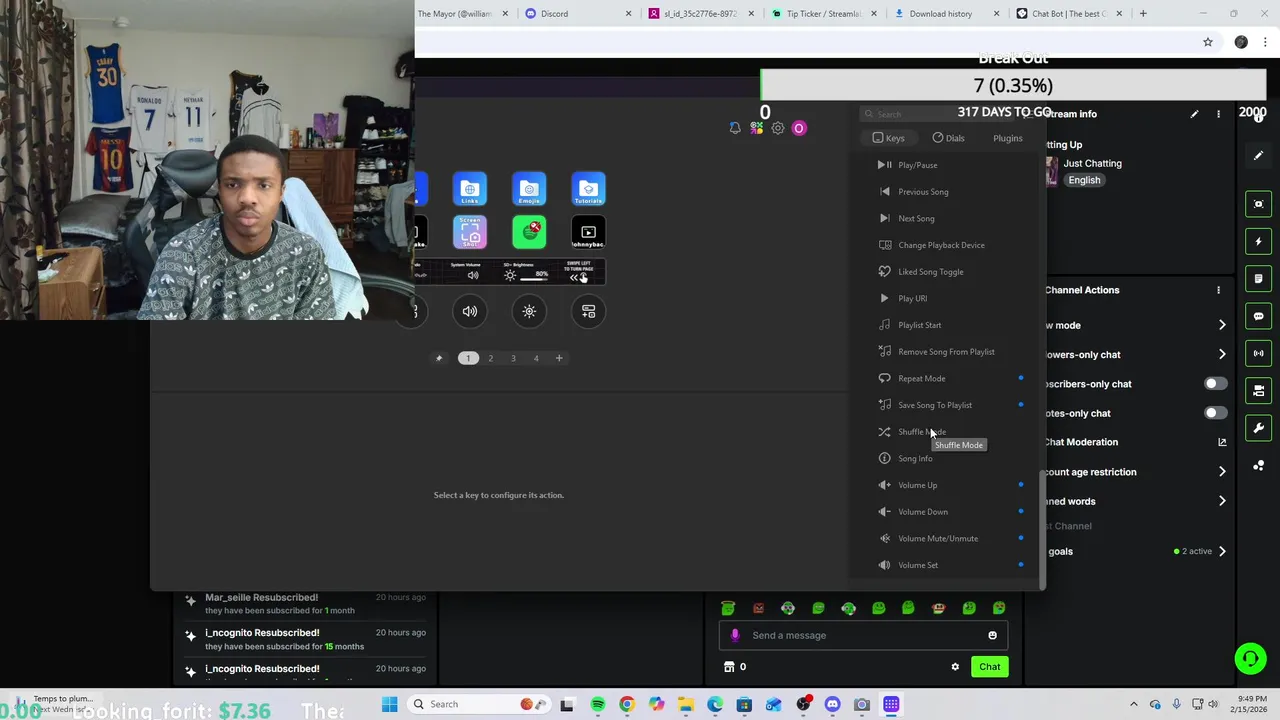Open the wrench sidebar panel

pos(1258,428)
